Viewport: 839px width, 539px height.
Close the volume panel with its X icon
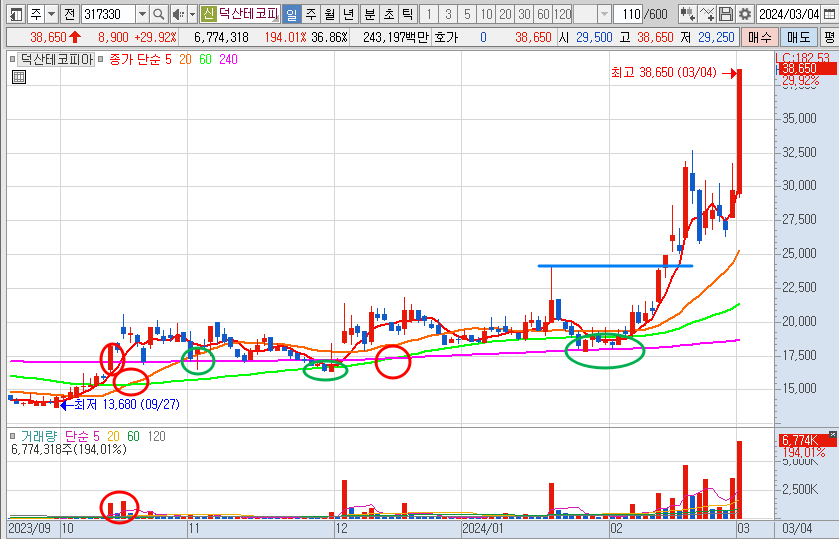pos(833,435)
